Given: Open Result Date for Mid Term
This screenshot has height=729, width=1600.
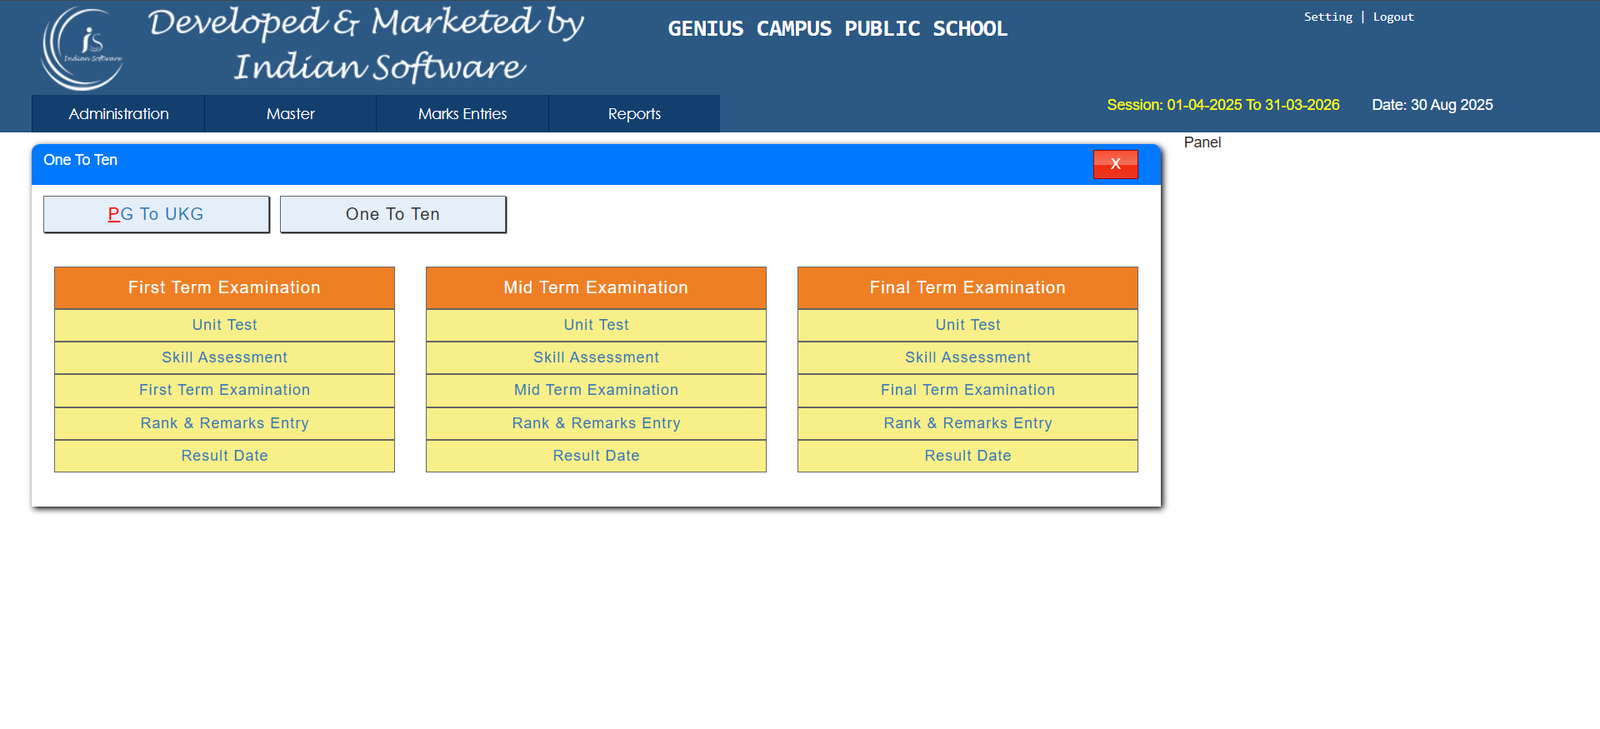Looking at the screenshot, I should (596, 456).
